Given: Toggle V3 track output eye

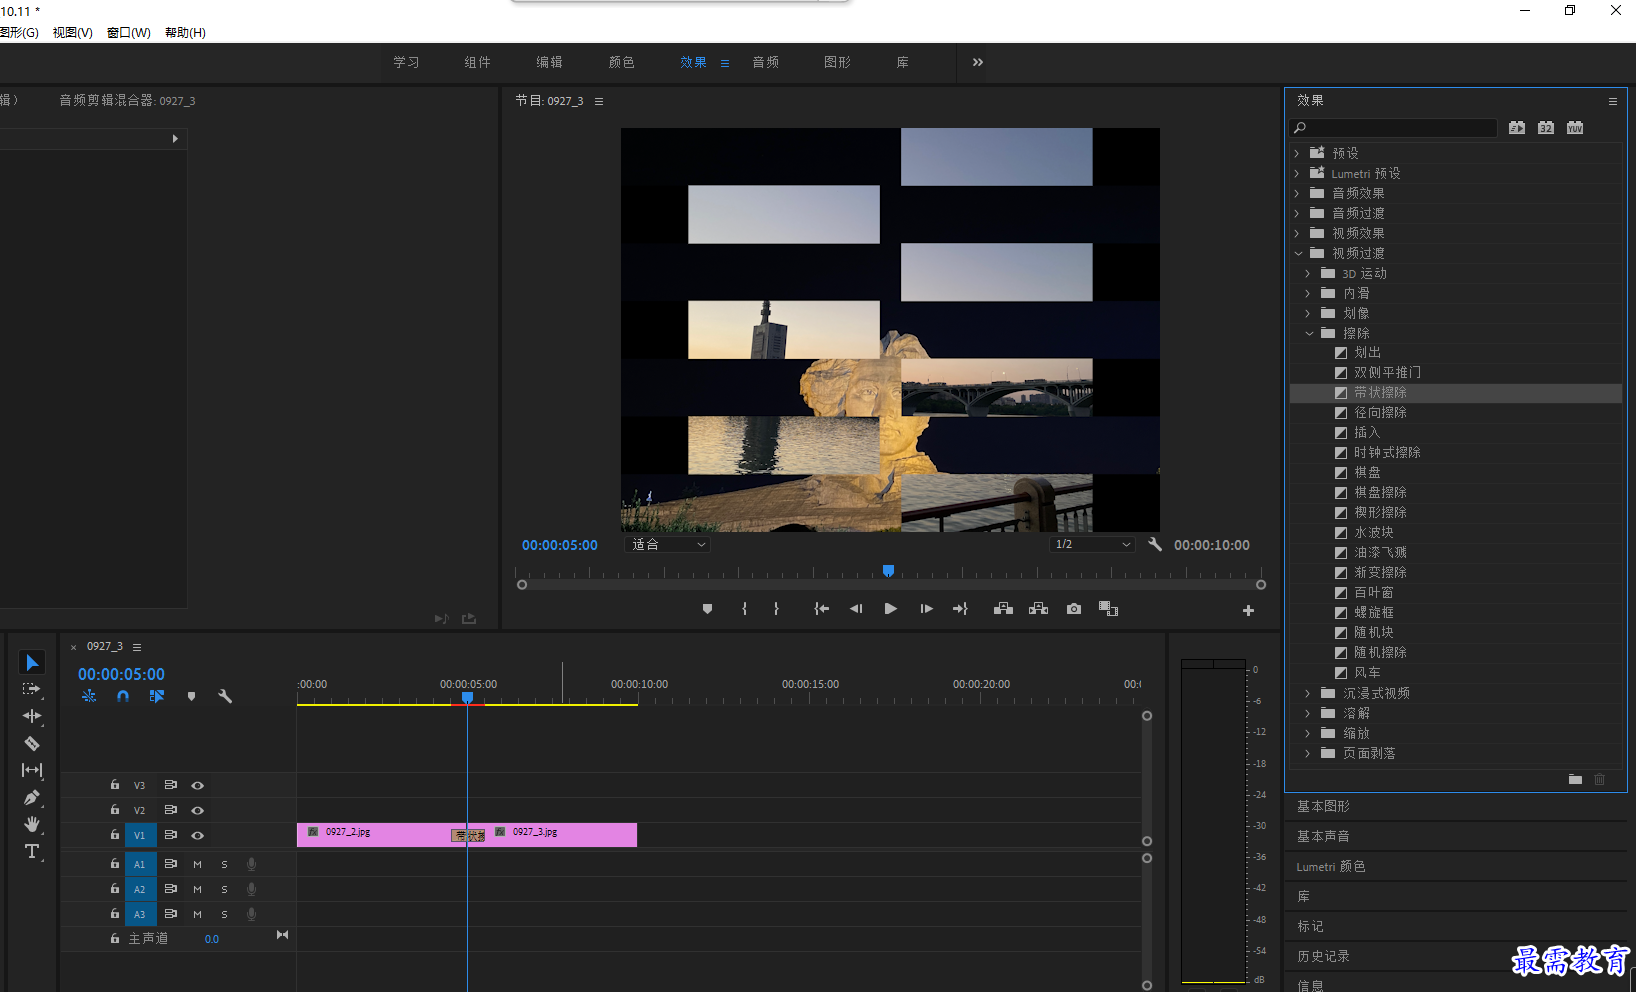Looking at the screenshot, I should [198, 785].
